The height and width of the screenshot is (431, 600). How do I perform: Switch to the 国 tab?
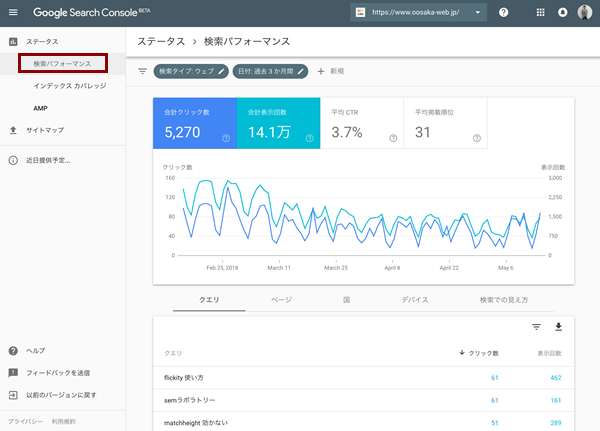(x=346, y=300)
